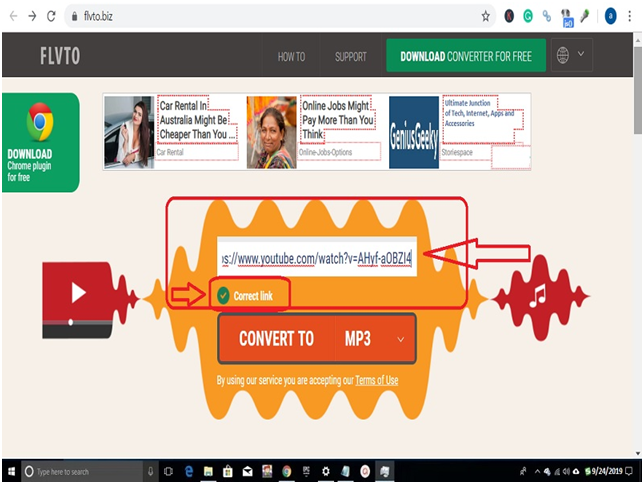The image size is (644, 484).
Task: Open Settings gear on the taskbar
Action: pos(326,471)
